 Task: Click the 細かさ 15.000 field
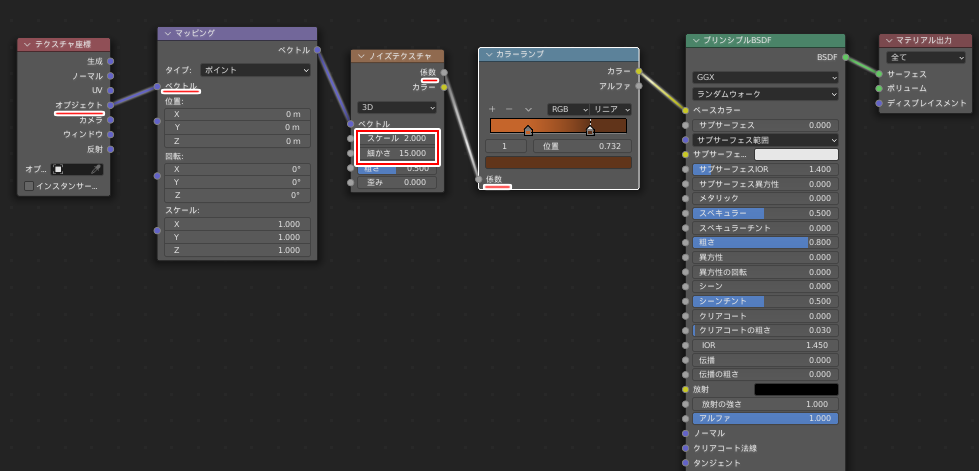coord(397,153)
